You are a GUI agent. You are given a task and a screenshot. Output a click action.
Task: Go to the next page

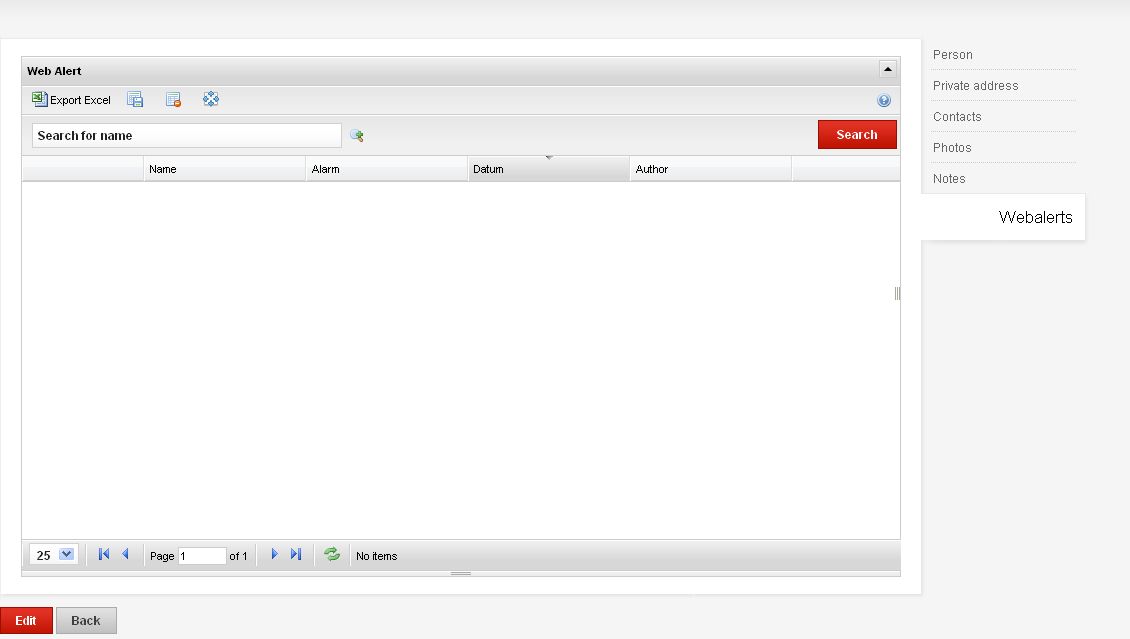(274, 555)
